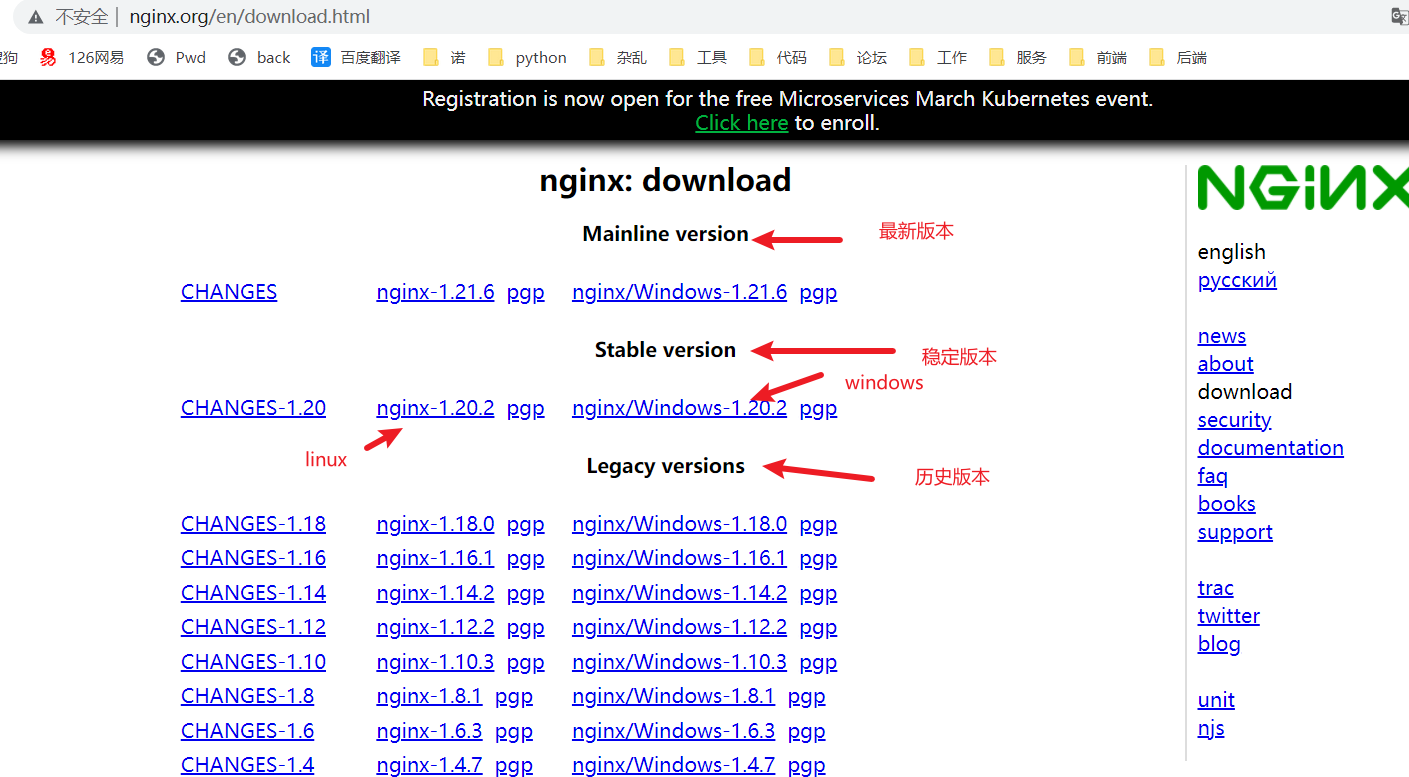Screen dimensions: 1409x777
Task: Open pgp signature for nginx-1.21.6
Action: pos(526,293)
